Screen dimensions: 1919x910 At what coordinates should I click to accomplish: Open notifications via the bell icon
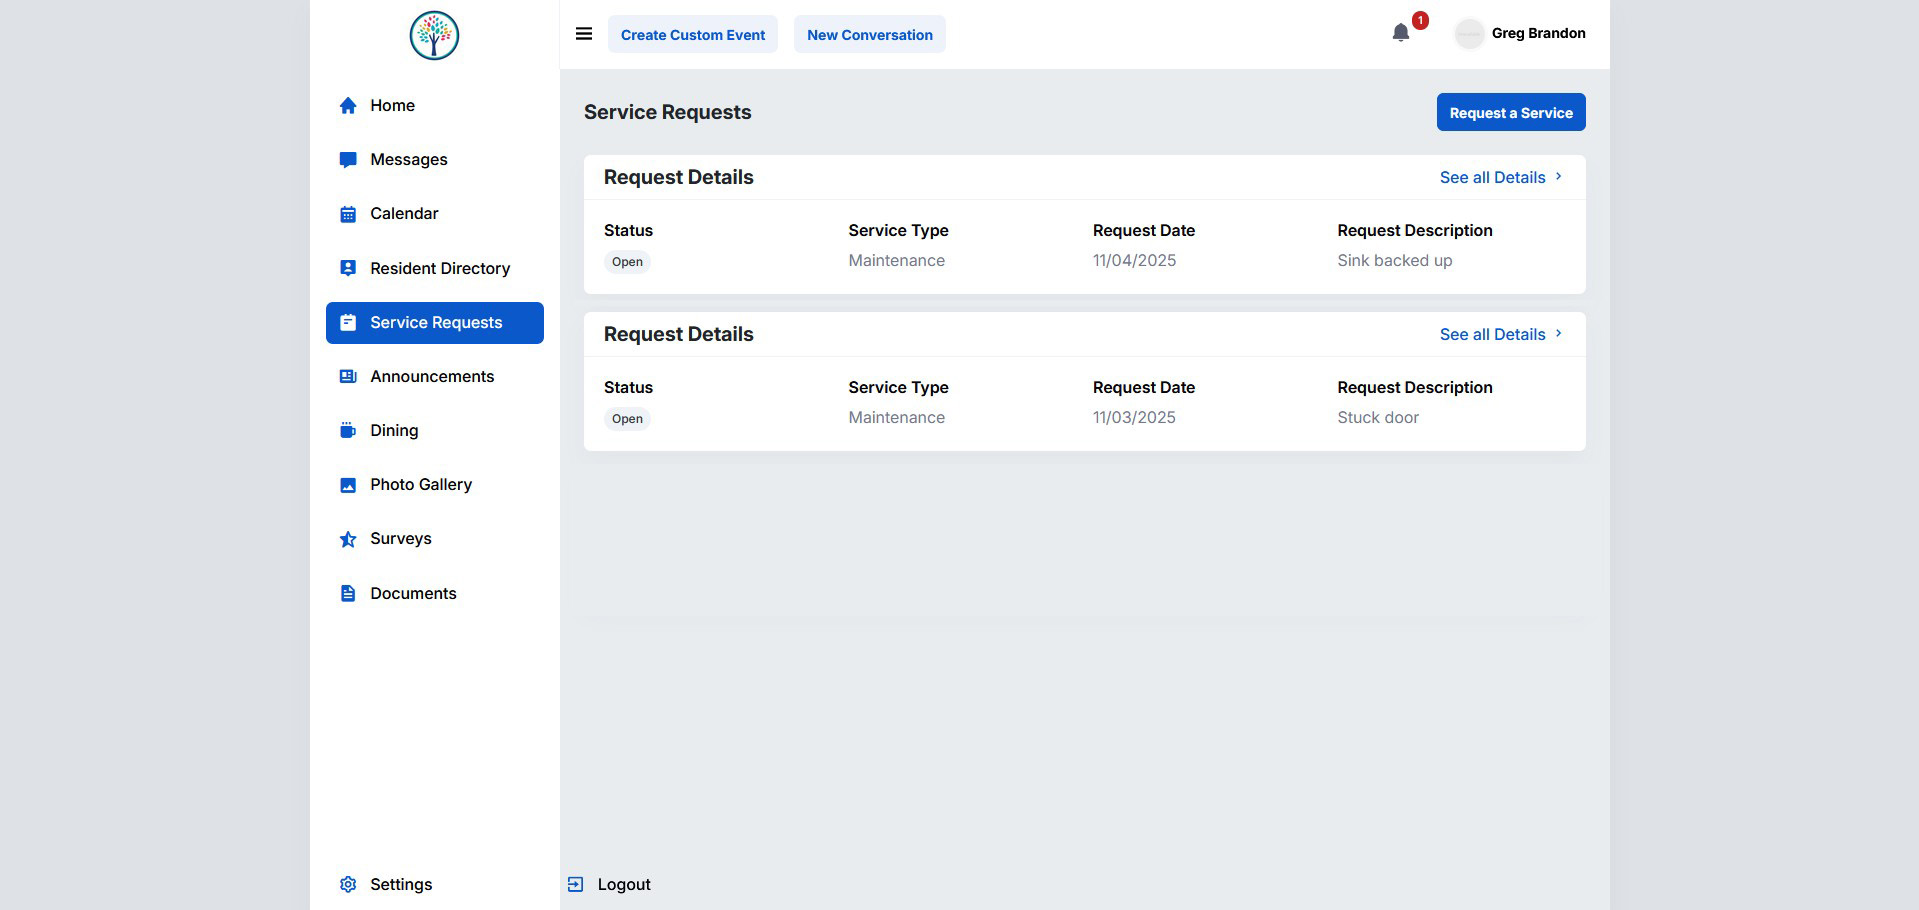[x=1401, y=33]
